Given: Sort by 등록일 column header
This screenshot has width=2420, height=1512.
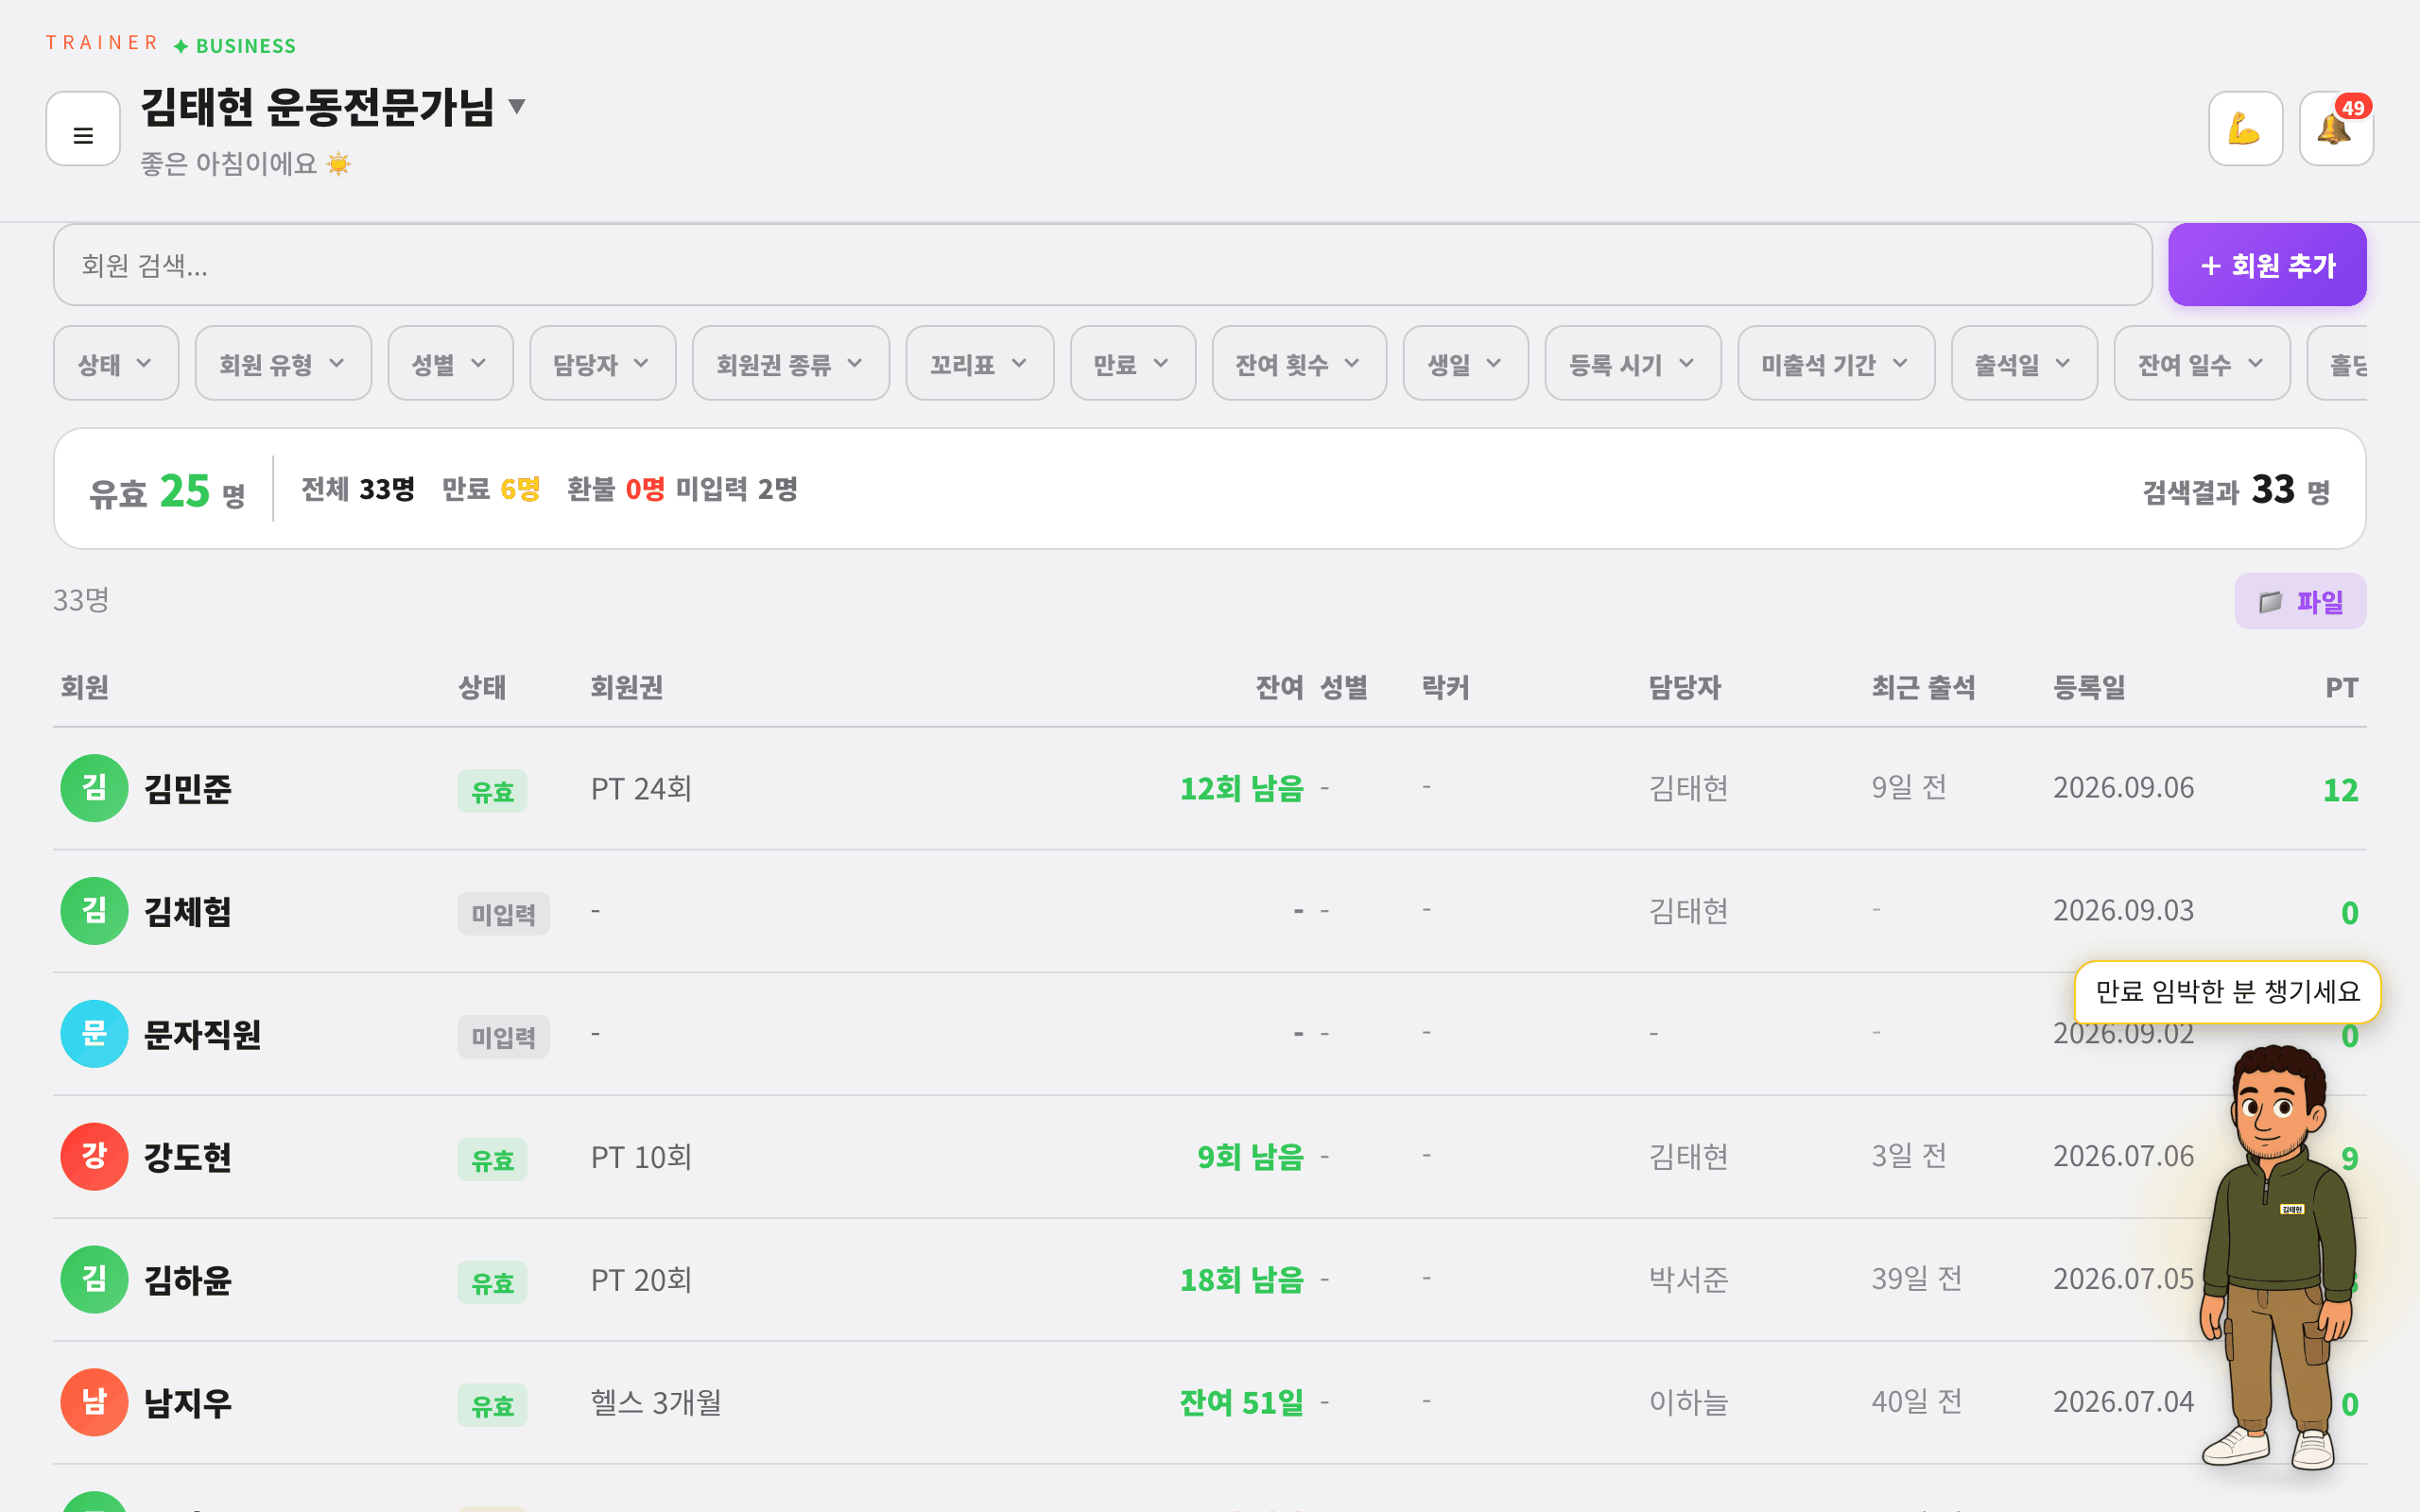Looking at the screenshot, I should tap(2089, 688).
